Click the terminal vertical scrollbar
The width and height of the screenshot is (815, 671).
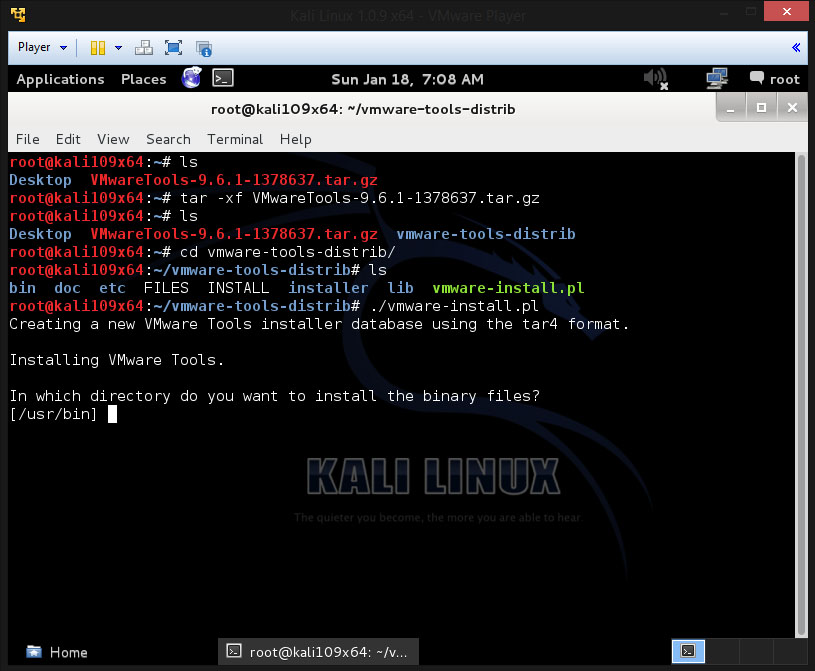(x=801, y=395)
